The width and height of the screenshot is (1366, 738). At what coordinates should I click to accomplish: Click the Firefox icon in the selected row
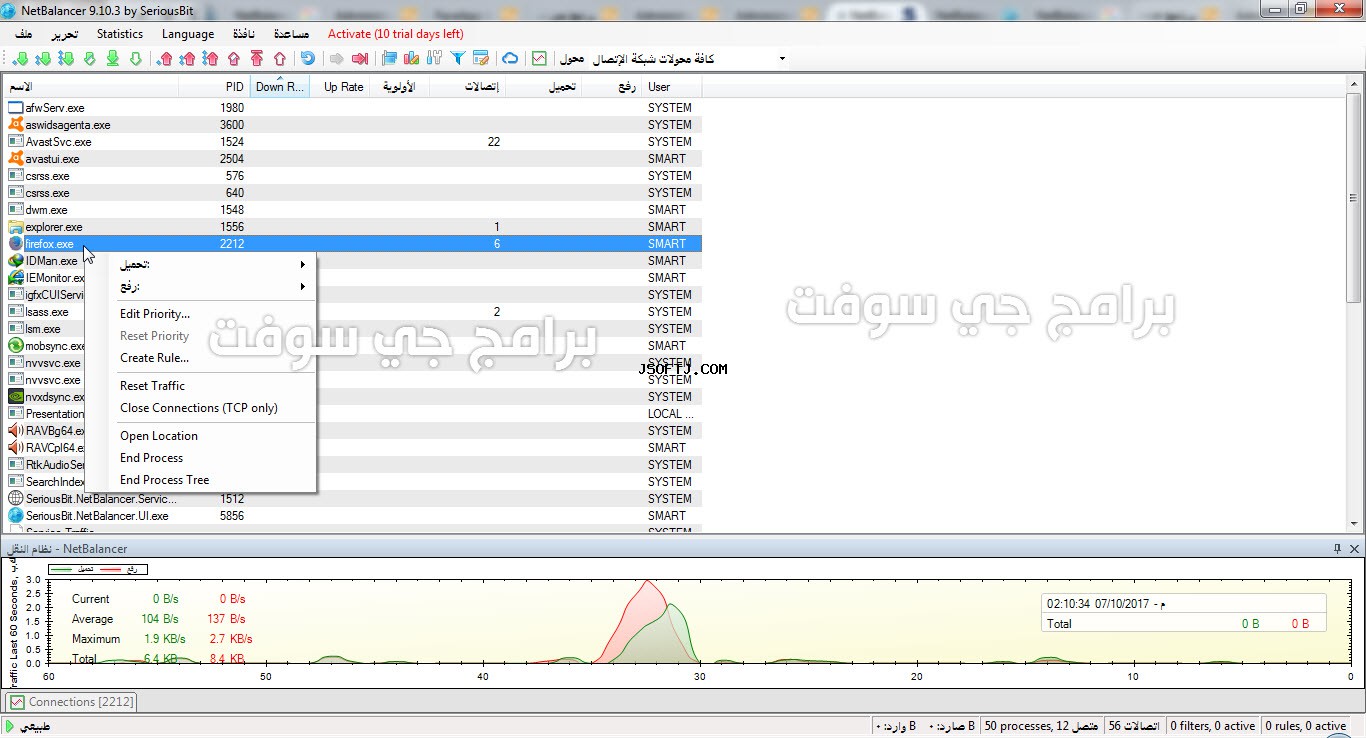[x=15, y=244]
